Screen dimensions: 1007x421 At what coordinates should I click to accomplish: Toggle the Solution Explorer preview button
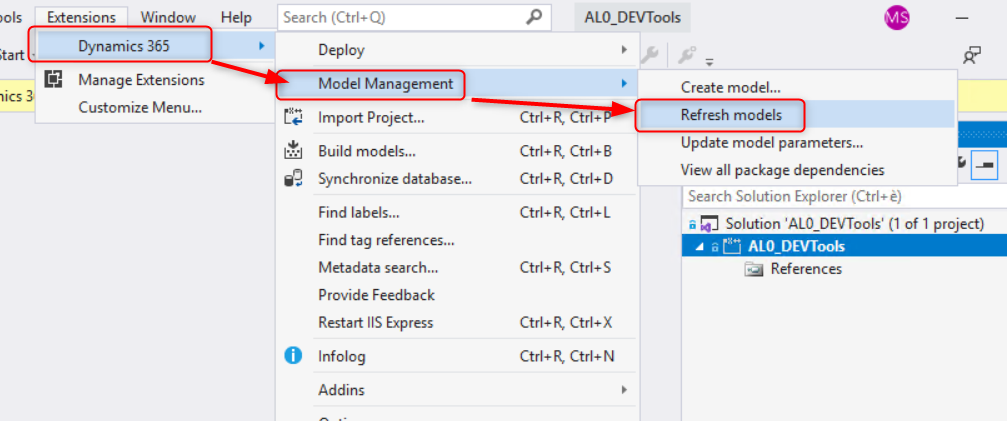[985, 164]
